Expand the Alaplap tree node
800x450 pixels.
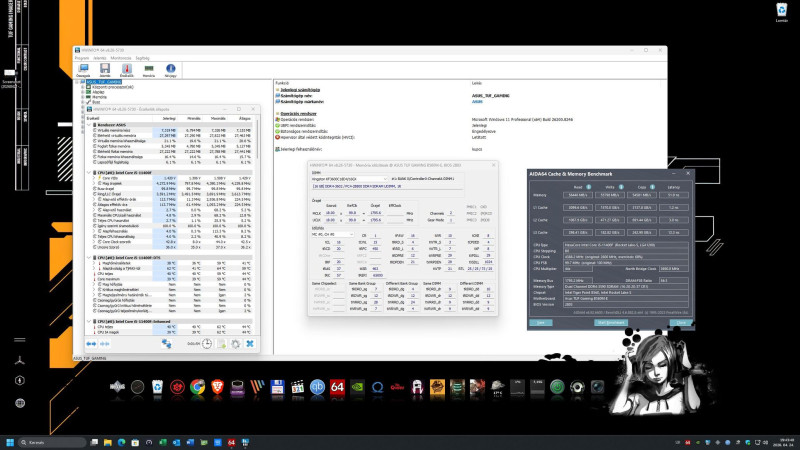coord(83,92)
